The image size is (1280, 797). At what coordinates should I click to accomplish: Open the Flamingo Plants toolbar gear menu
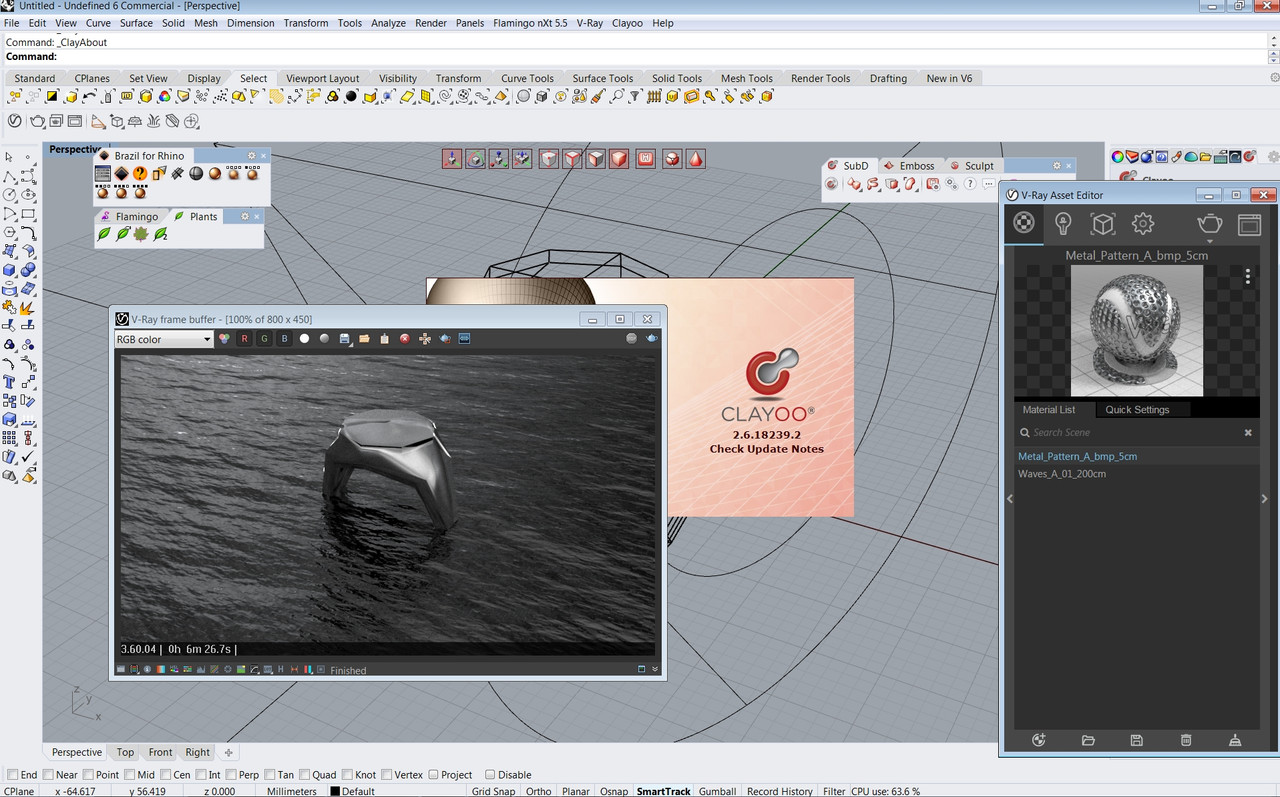pos(244,216)
